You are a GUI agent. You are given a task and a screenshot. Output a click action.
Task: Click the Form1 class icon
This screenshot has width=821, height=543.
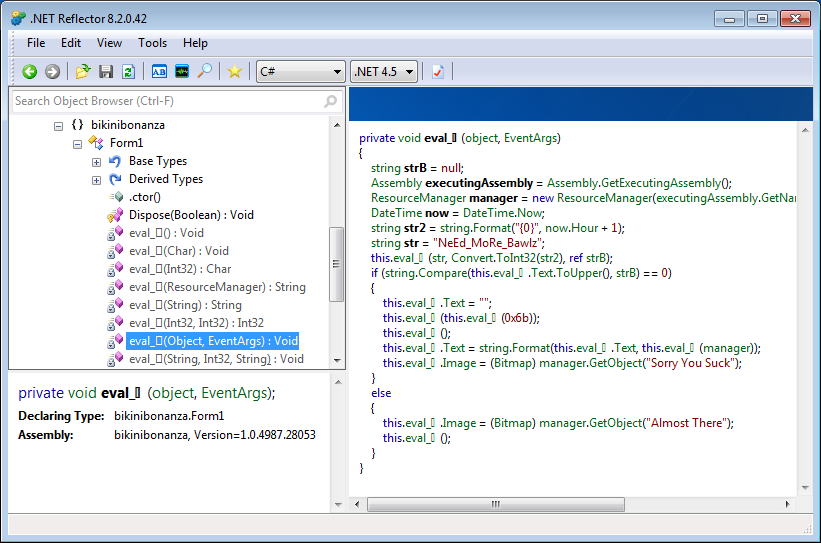click(96, 142)
